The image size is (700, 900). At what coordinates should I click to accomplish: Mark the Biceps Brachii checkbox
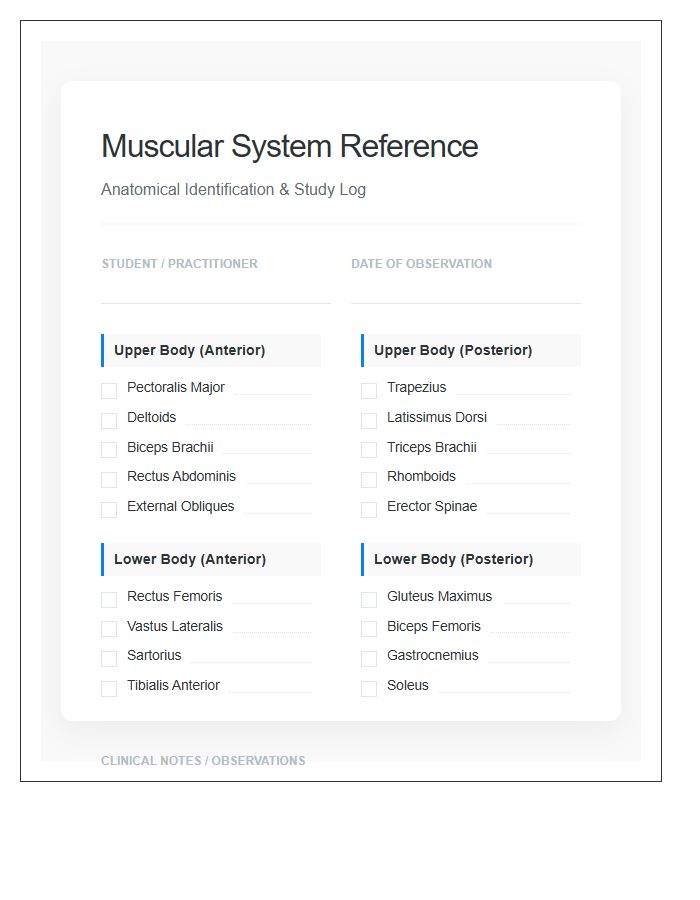click(x=109, y=450)
